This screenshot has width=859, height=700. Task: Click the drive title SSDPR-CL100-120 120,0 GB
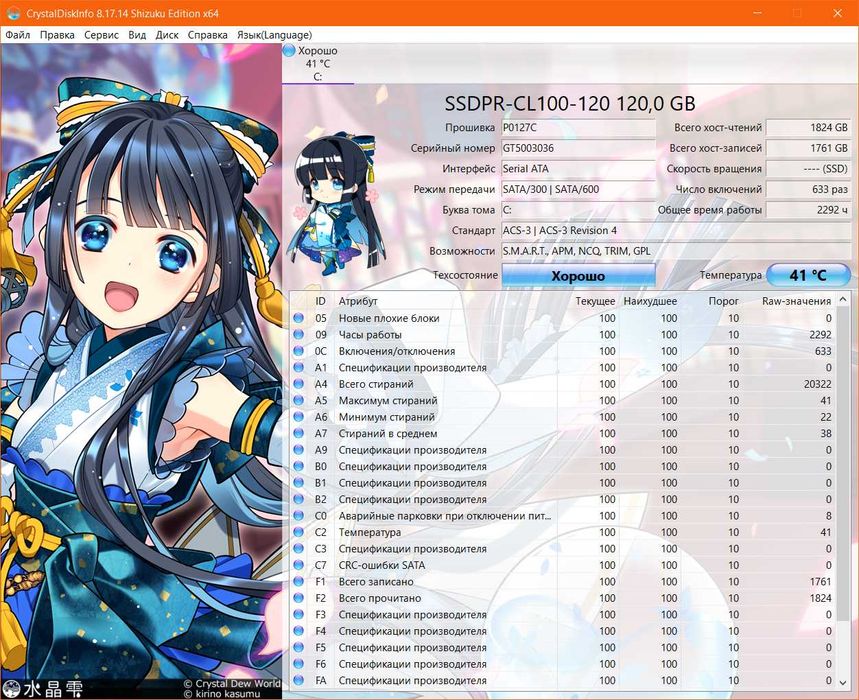(x=570, y=104)
